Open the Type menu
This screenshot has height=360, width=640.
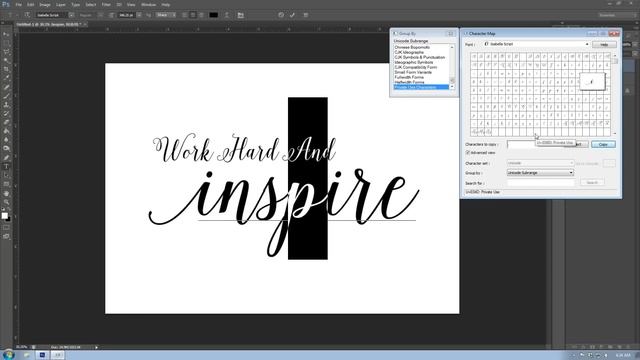76,4
